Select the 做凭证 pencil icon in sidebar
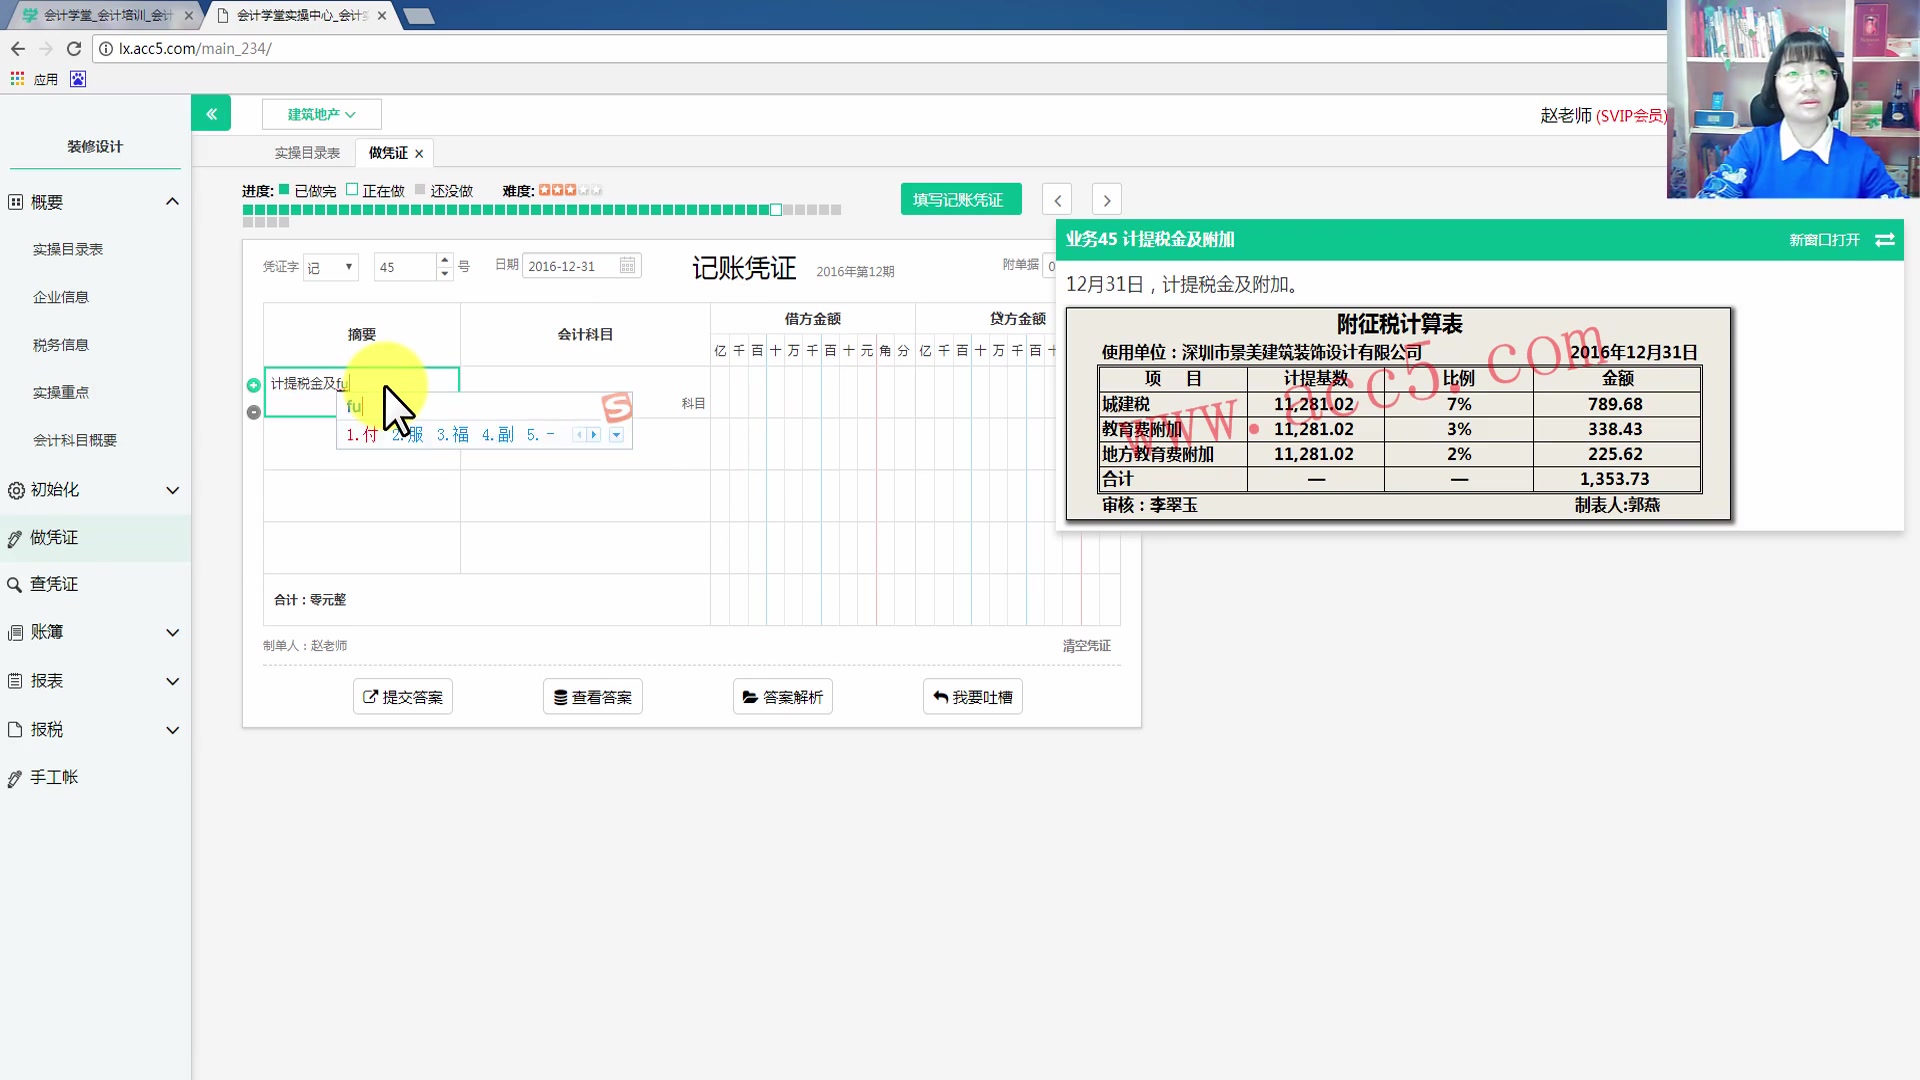 click(x=14, y=537)
